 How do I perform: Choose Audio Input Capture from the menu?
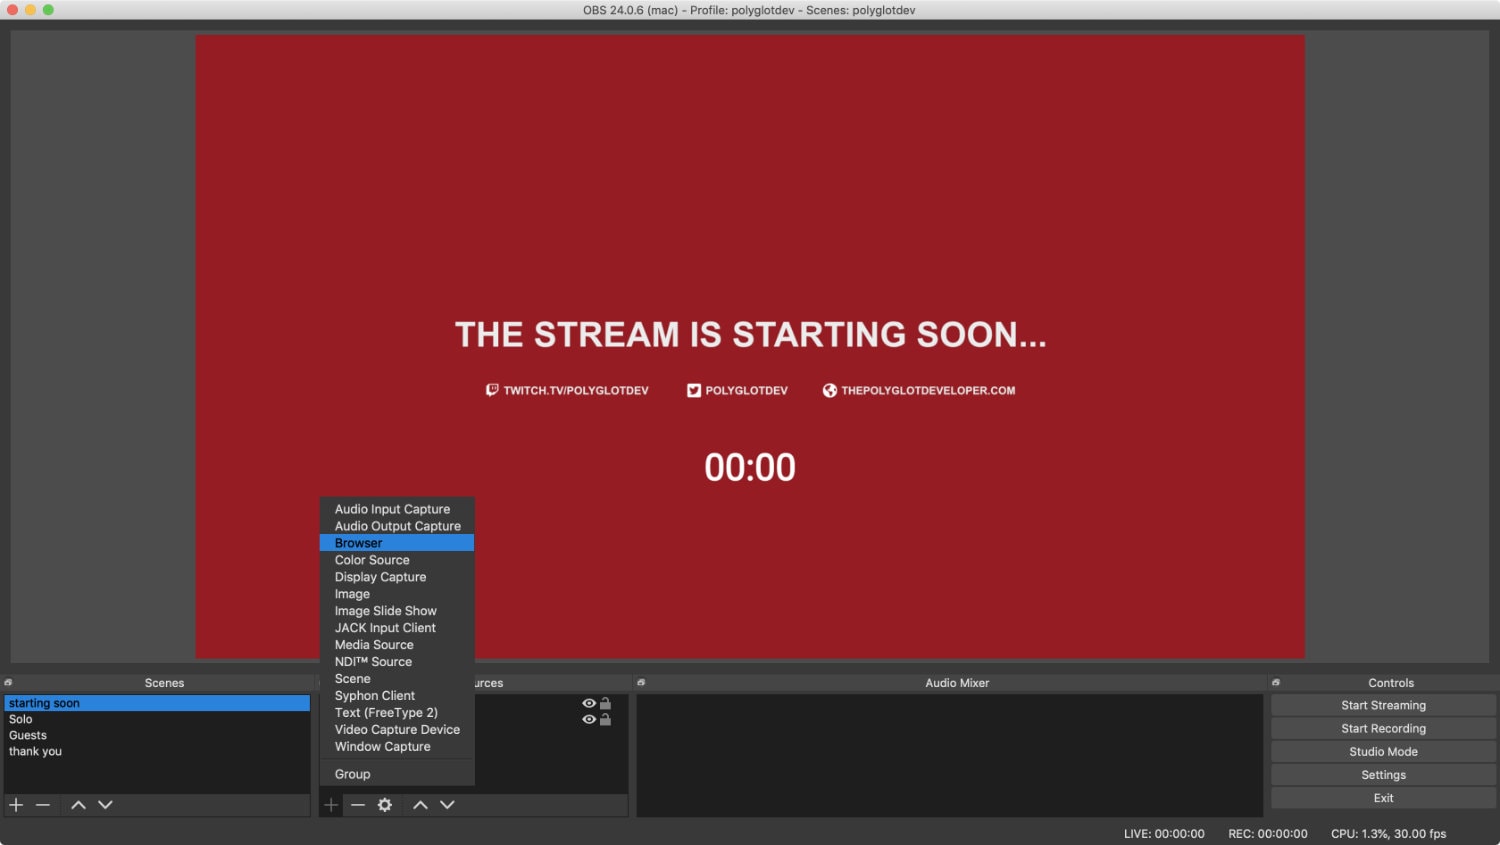(397, 509)
